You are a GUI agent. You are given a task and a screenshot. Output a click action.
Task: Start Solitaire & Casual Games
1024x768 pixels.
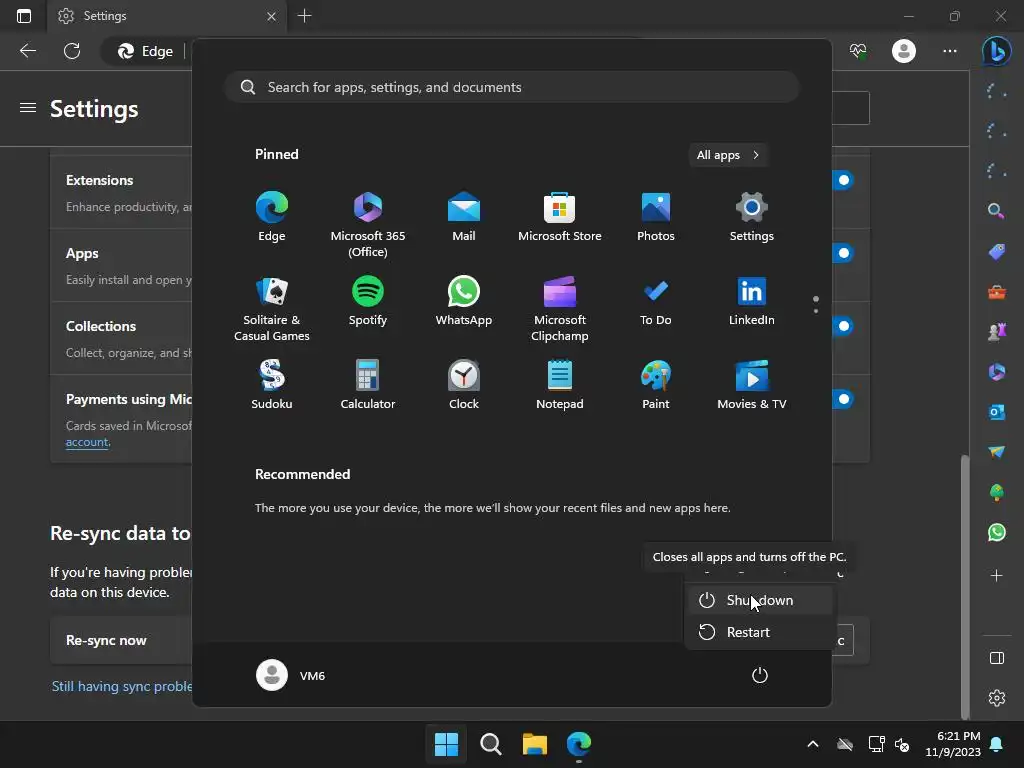pos(272,309)
